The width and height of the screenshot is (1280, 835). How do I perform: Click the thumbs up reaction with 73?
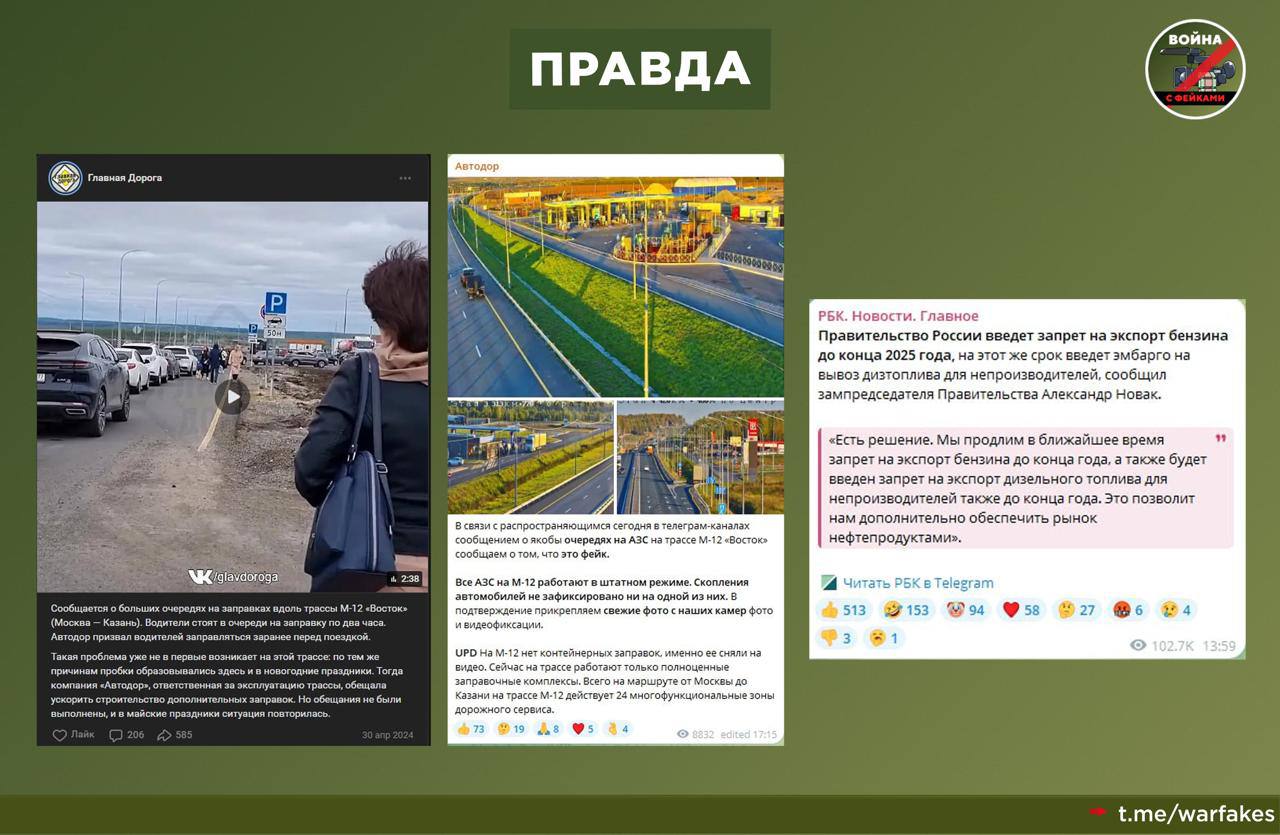471,729
